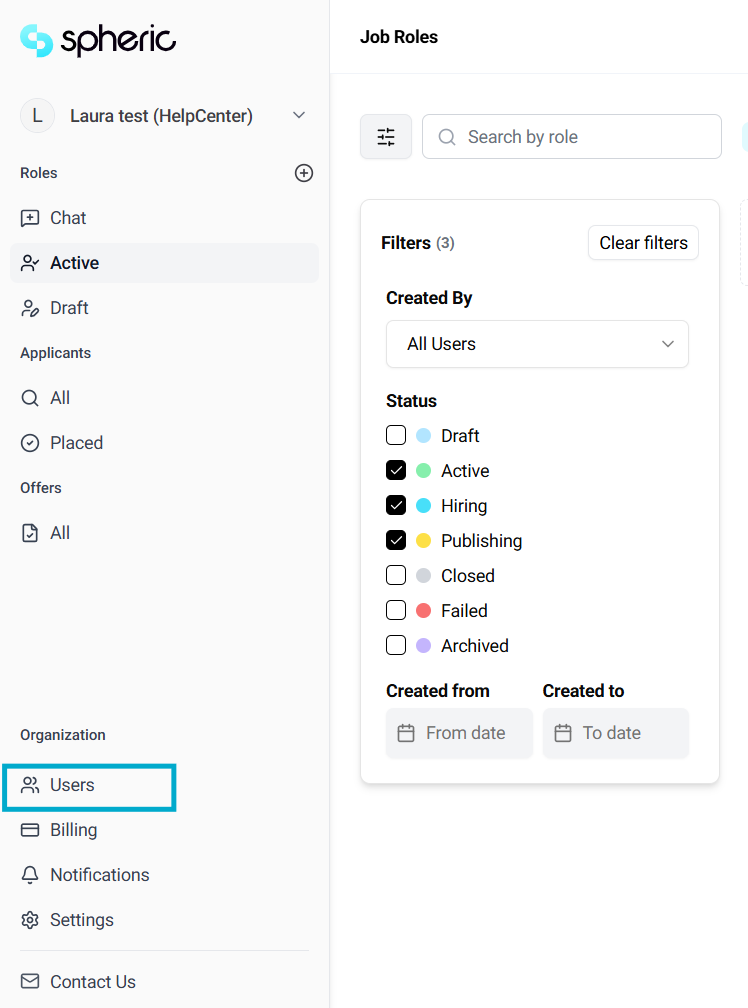Open Settings via the gear icon
The image size is (748, 1008).
(x=30, y=920)
